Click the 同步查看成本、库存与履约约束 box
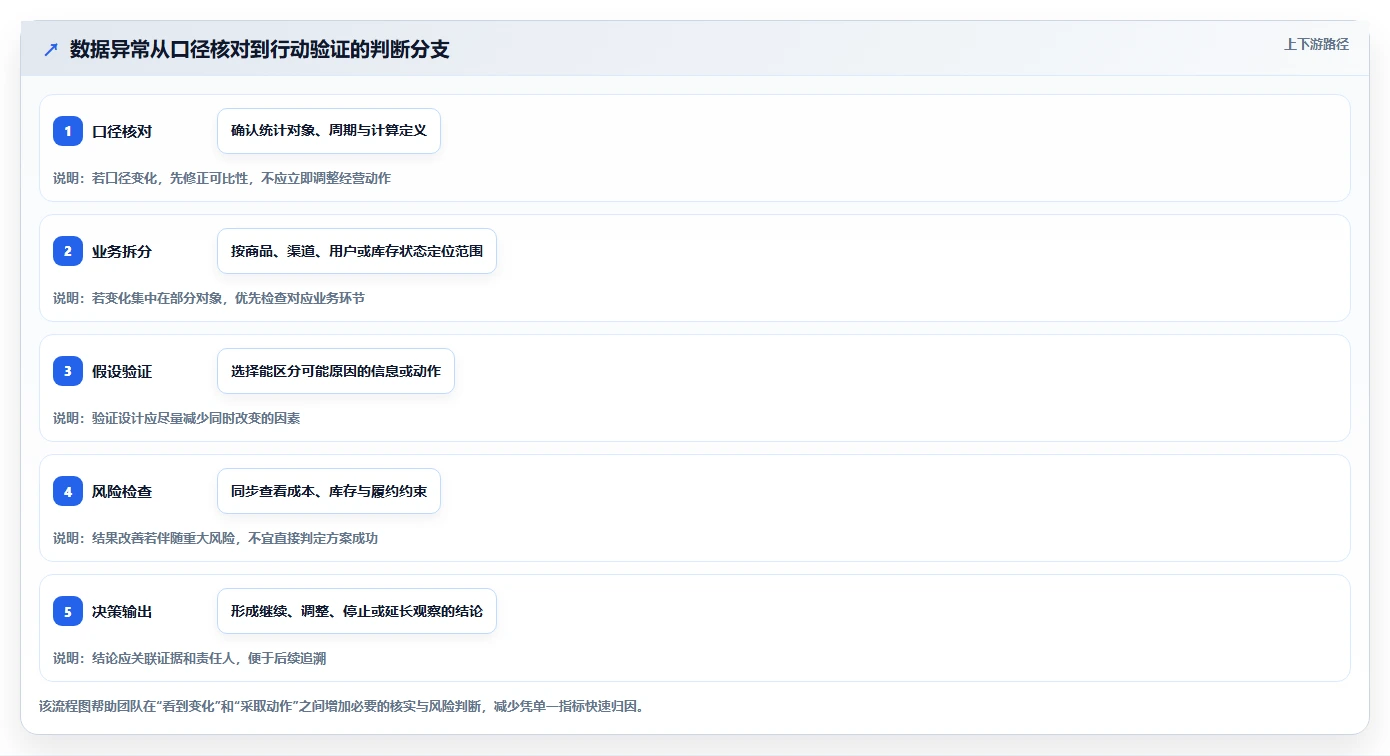Image resolution: width=1390 pixels, height=756 pixels. pyautogui.click(x=329, y=491)
